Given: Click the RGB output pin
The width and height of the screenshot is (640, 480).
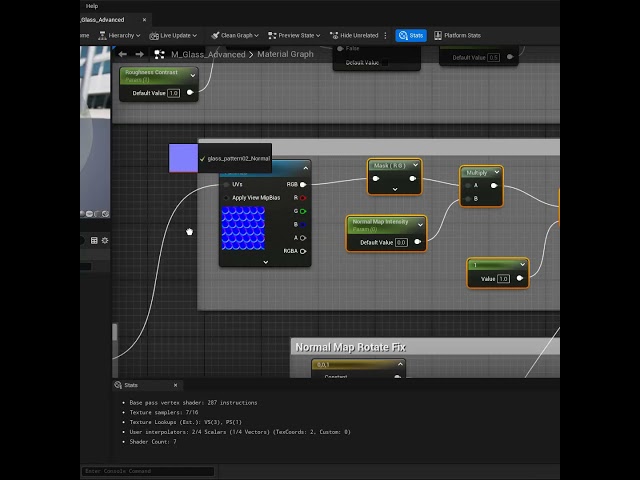Looking at the screenshot, I should pos(303,184).
